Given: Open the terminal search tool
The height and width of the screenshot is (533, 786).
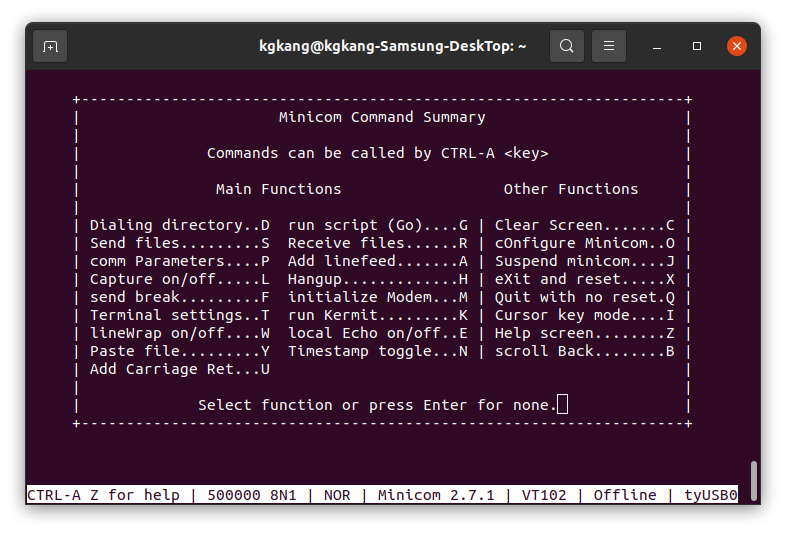Looking at the screenshot, I should coord(566,46).
